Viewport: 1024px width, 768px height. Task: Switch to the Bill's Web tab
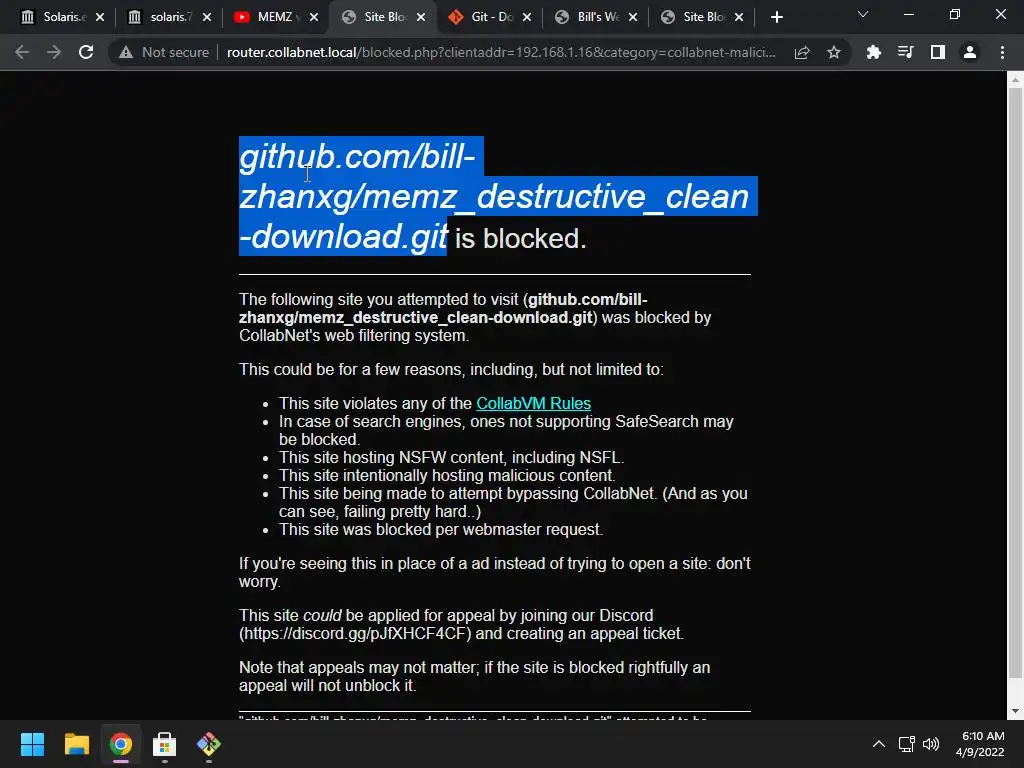[596, 17]
